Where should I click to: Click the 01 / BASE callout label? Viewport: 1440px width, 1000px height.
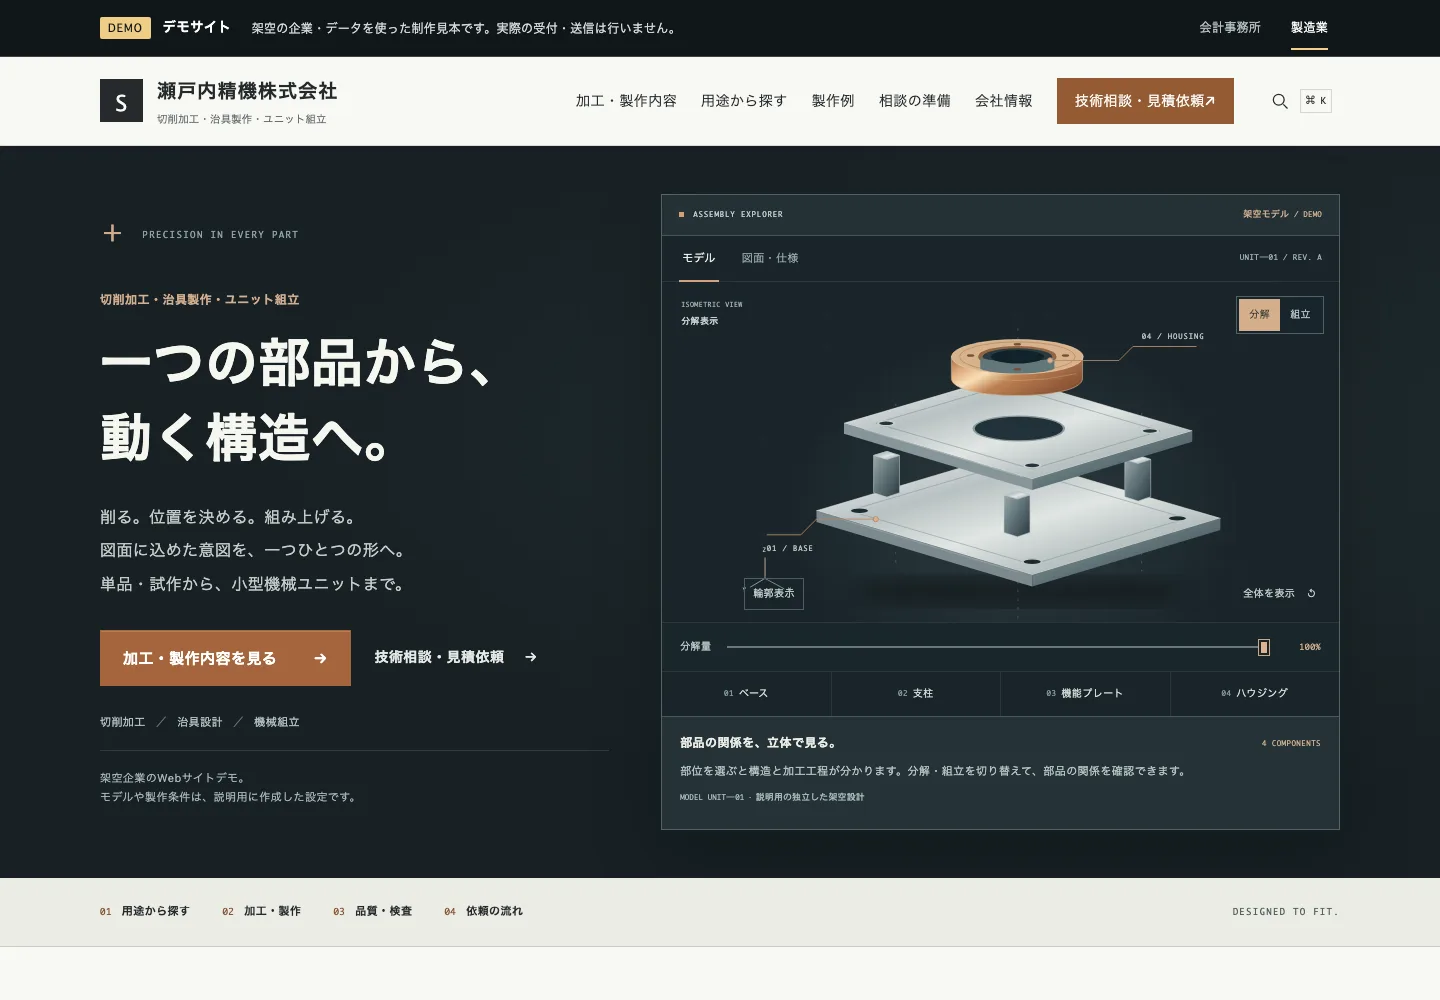[788, 548]
